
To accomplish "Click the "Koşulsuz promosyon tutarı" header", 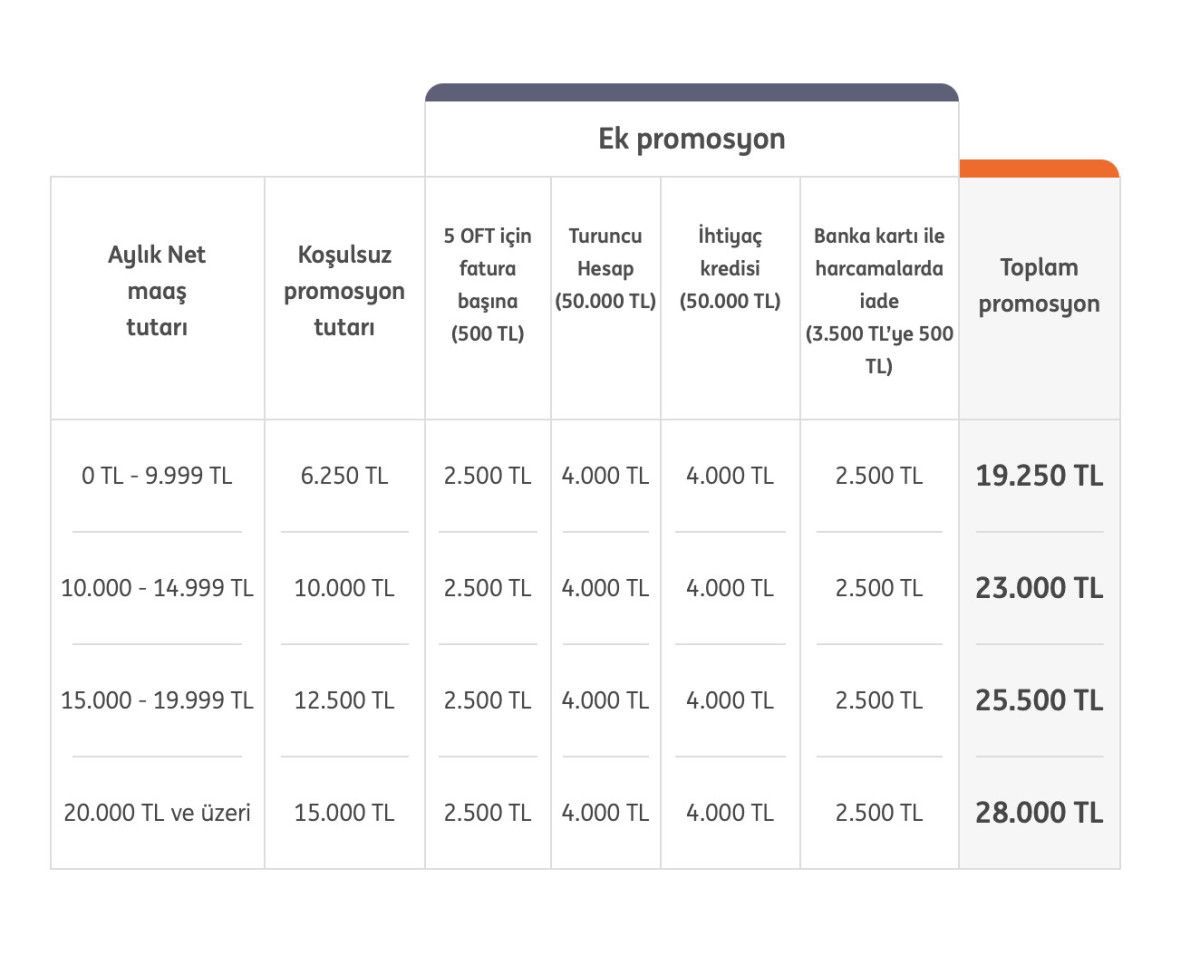I will (344, 291).
